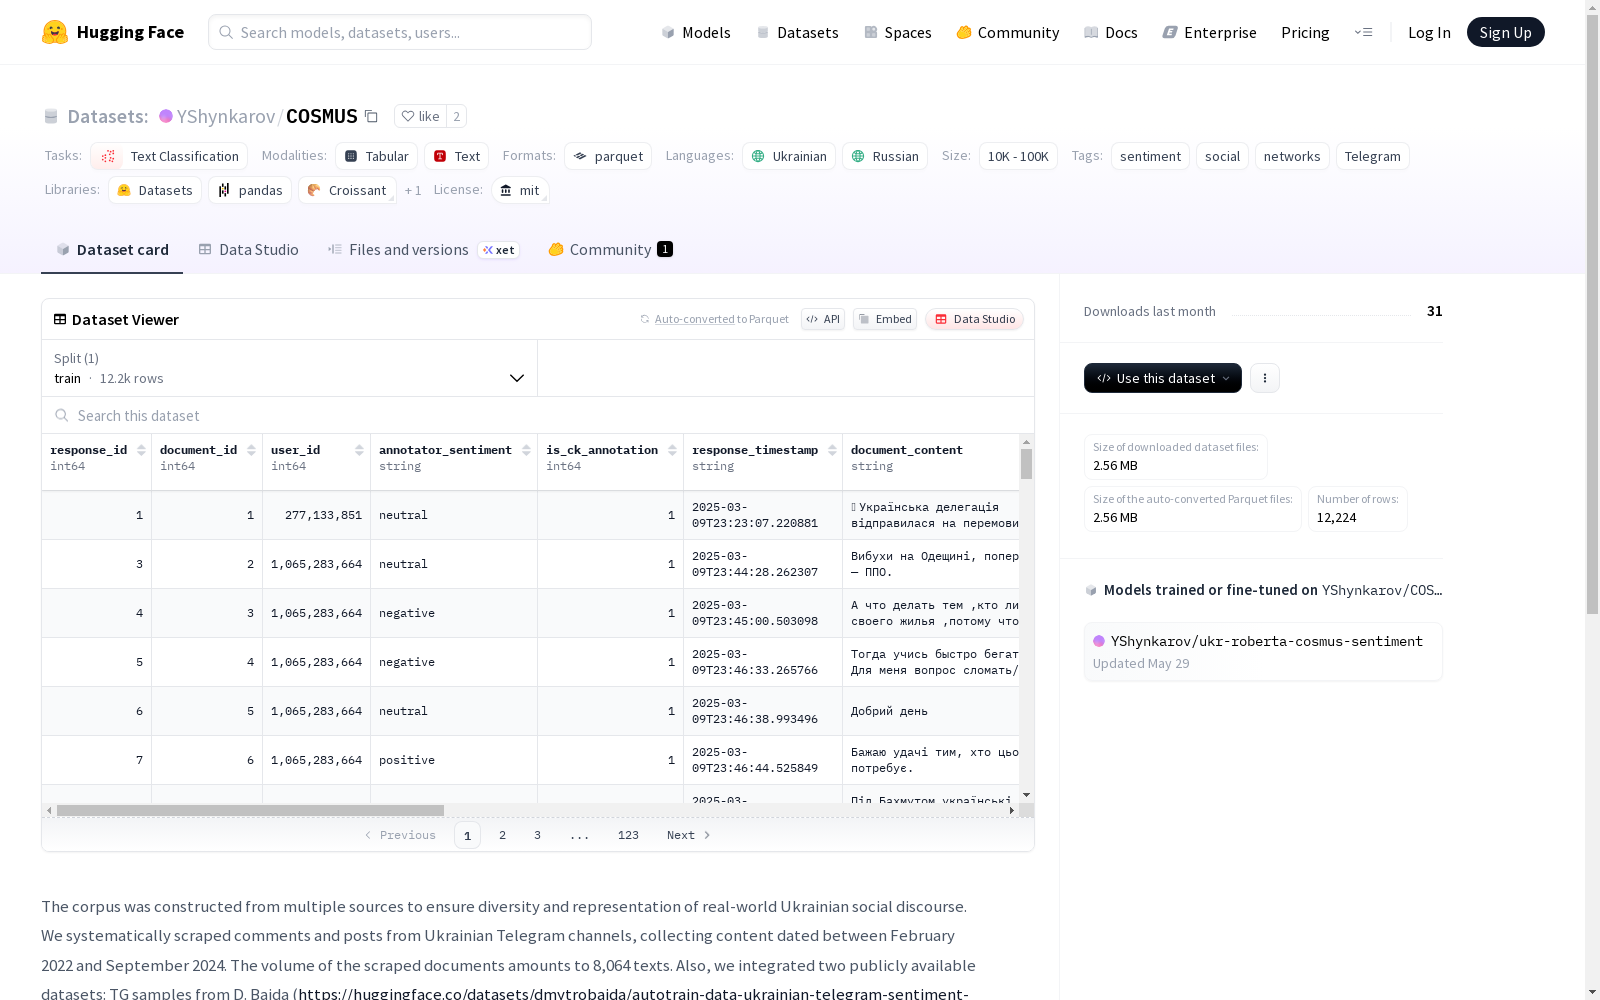Viewport: 1600px width, 1000px height.
Task: Open Enterprise in top navigation
Action: (x=1210, y=32)
